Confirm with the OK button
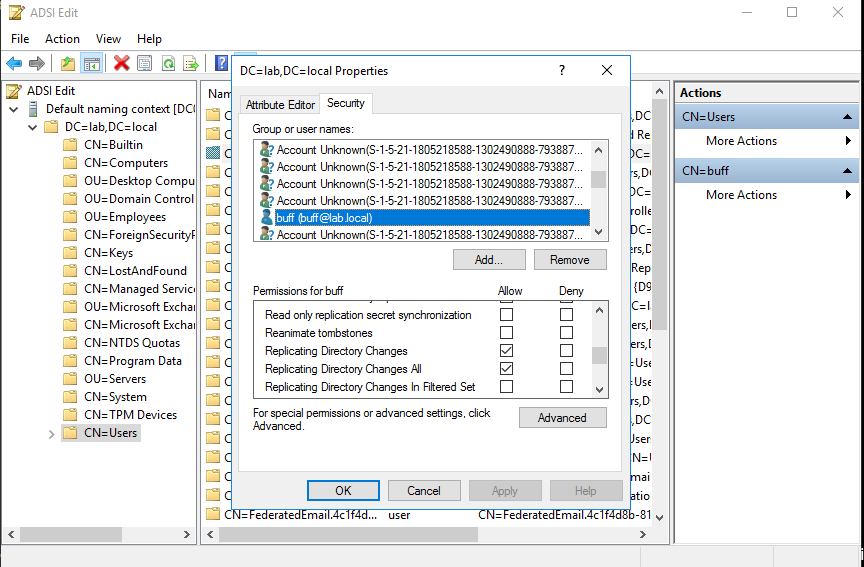 click(x=343, y=490)
